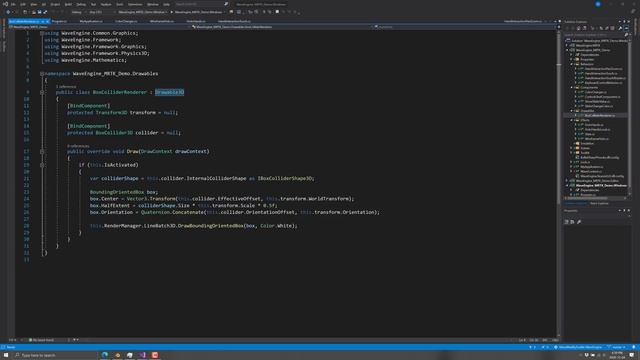
Task: Click the notifications bell in status bar
Action: click(x=634, y=347)
